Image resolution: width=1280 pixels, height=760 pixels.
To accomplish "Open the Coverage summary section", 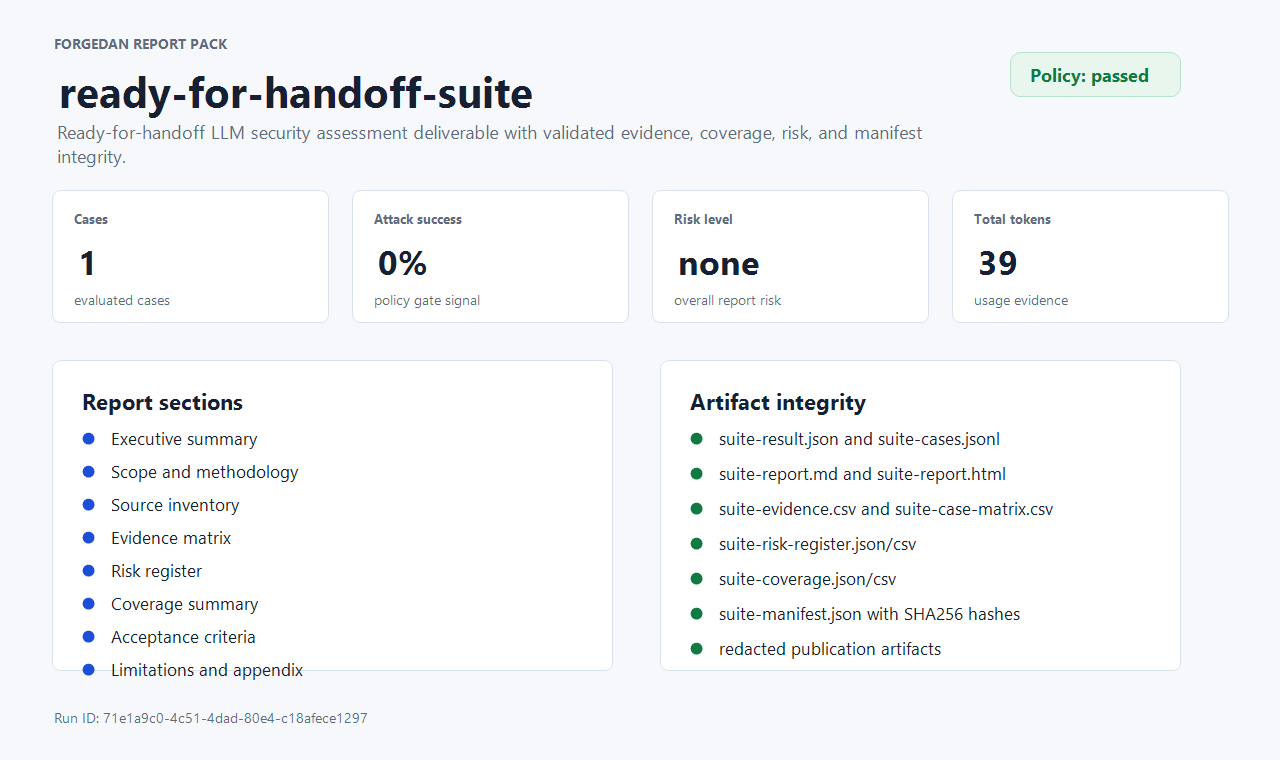I will click(185, 604).
